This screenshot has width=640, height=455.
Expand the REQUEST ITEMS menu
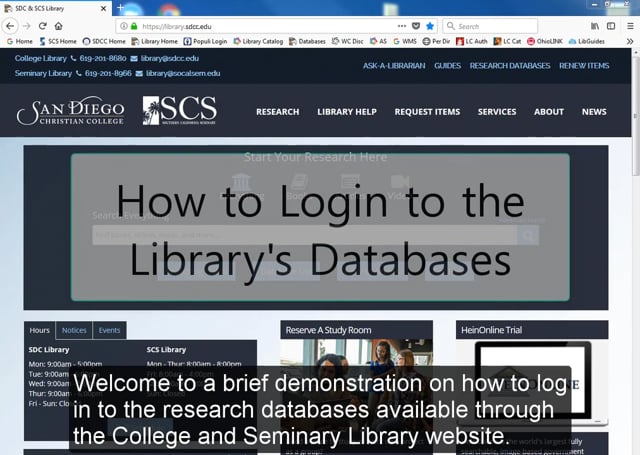coord(427,112)
